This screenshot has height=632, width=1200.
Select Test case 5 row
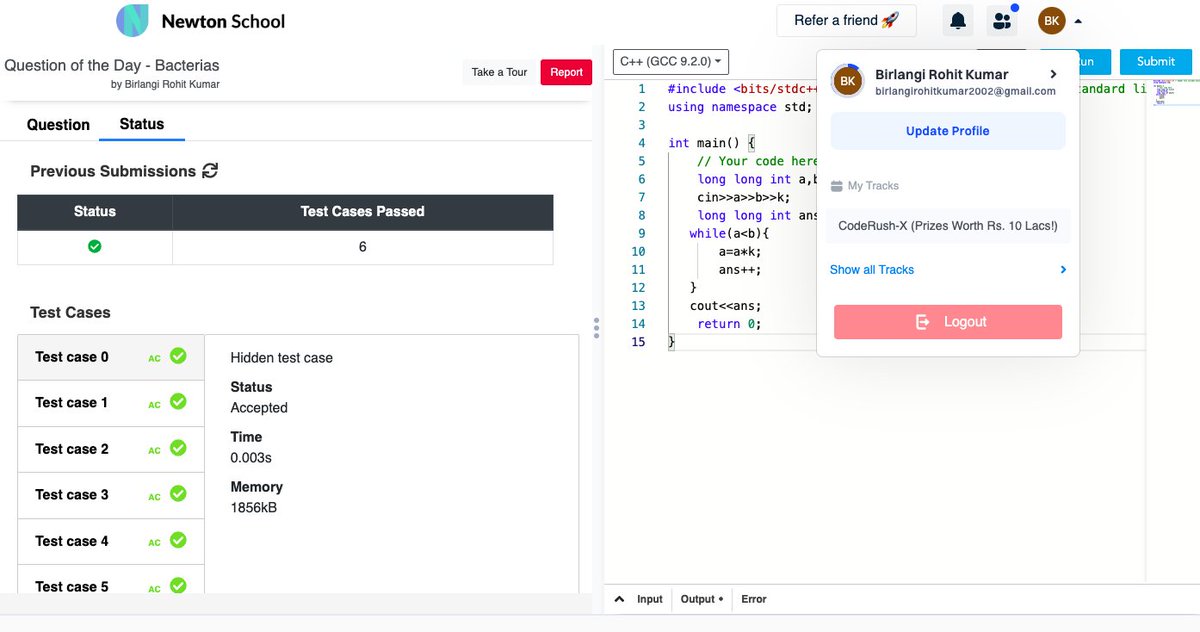coord(111,579)
